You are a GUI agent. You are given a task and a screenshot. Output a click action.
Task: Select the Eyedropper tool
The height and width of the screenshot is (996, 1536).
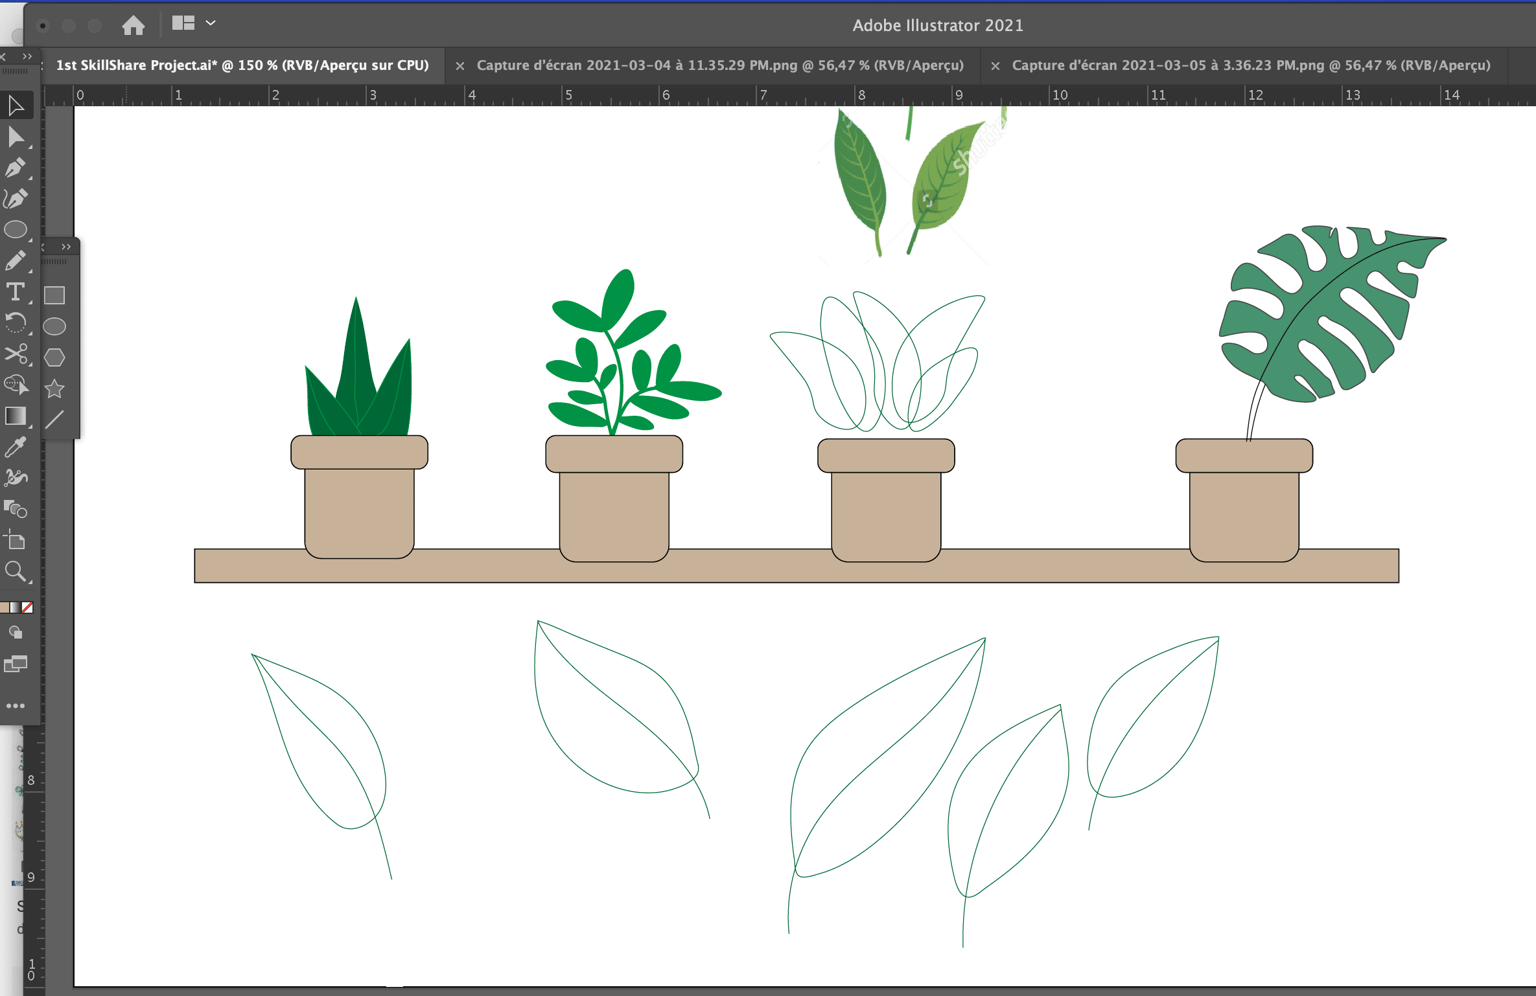point(16,446)
